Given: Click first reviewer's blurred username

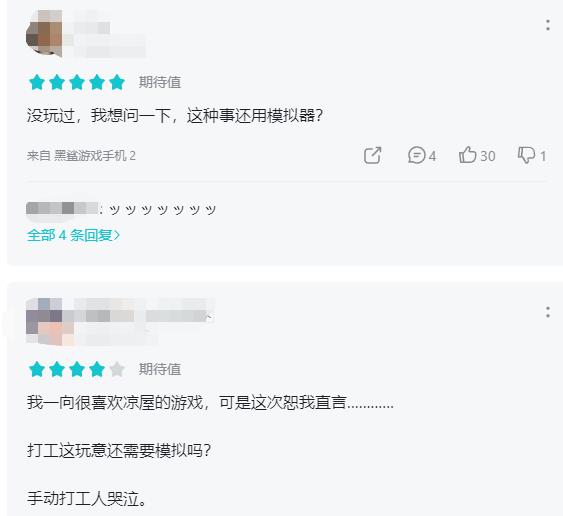Looking at the screenshot, I should point(92,28).
